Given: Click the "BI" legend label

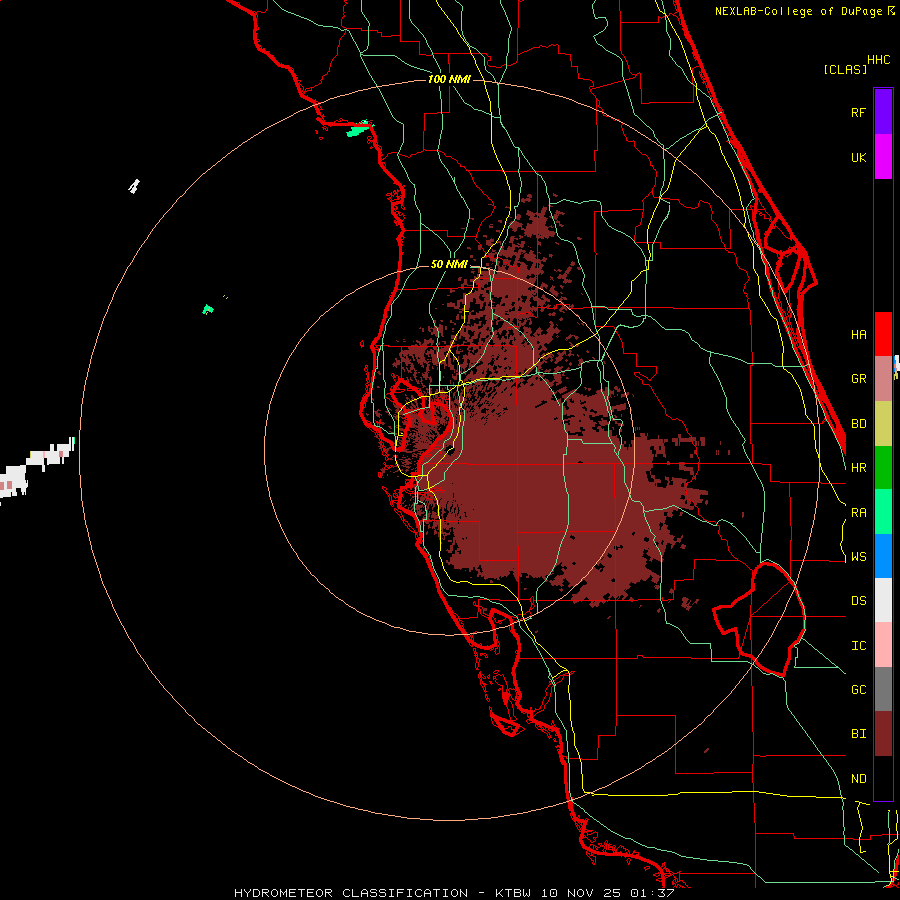Looking at the screenshot, I should (x=858, y=734).
